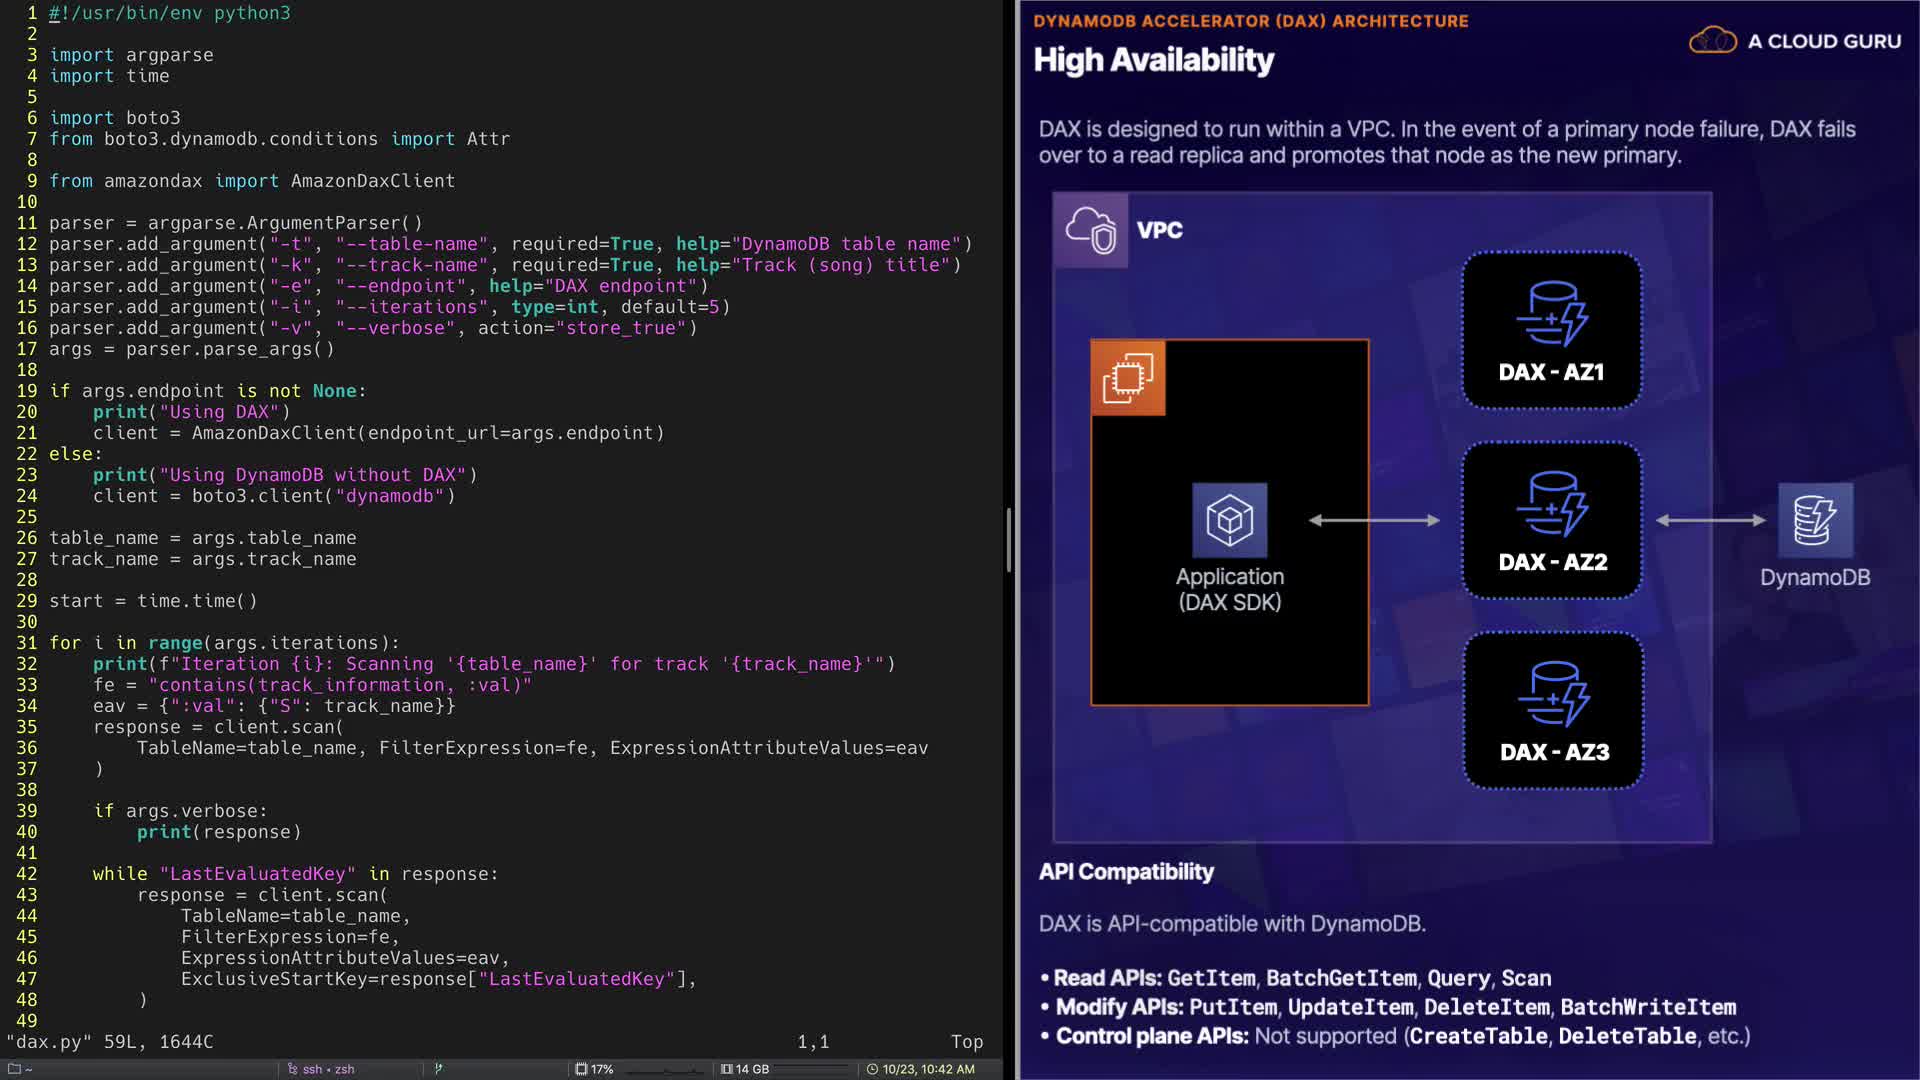This screenshot has height=1080, width=1920.
Task: Click the folder icon in status bar
Action: 15,1069
